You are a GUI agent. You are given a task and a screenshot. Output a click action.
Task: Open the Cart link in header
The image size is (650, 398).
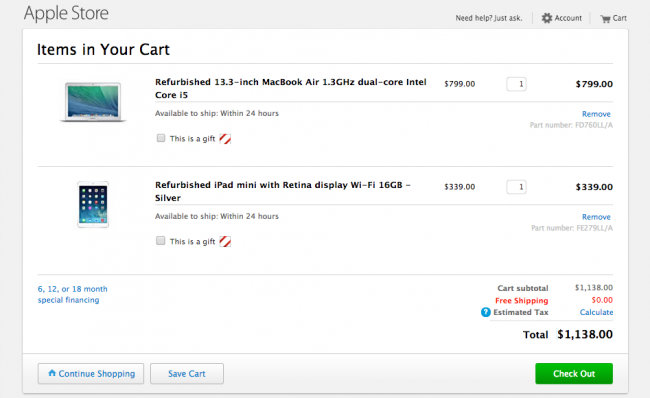(614, 18)
